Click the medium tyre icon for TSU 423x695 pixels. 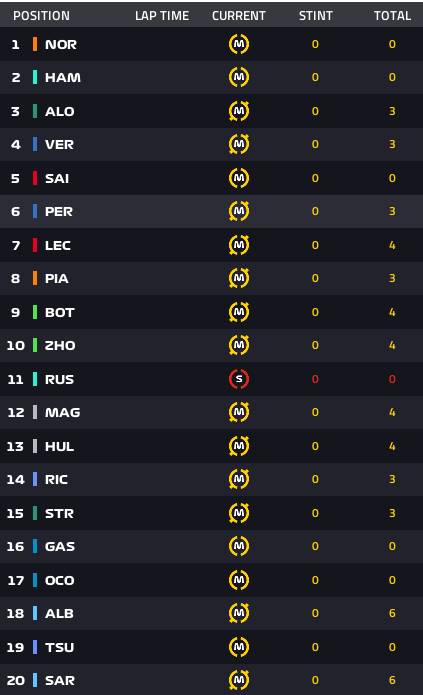pos(239,647)
